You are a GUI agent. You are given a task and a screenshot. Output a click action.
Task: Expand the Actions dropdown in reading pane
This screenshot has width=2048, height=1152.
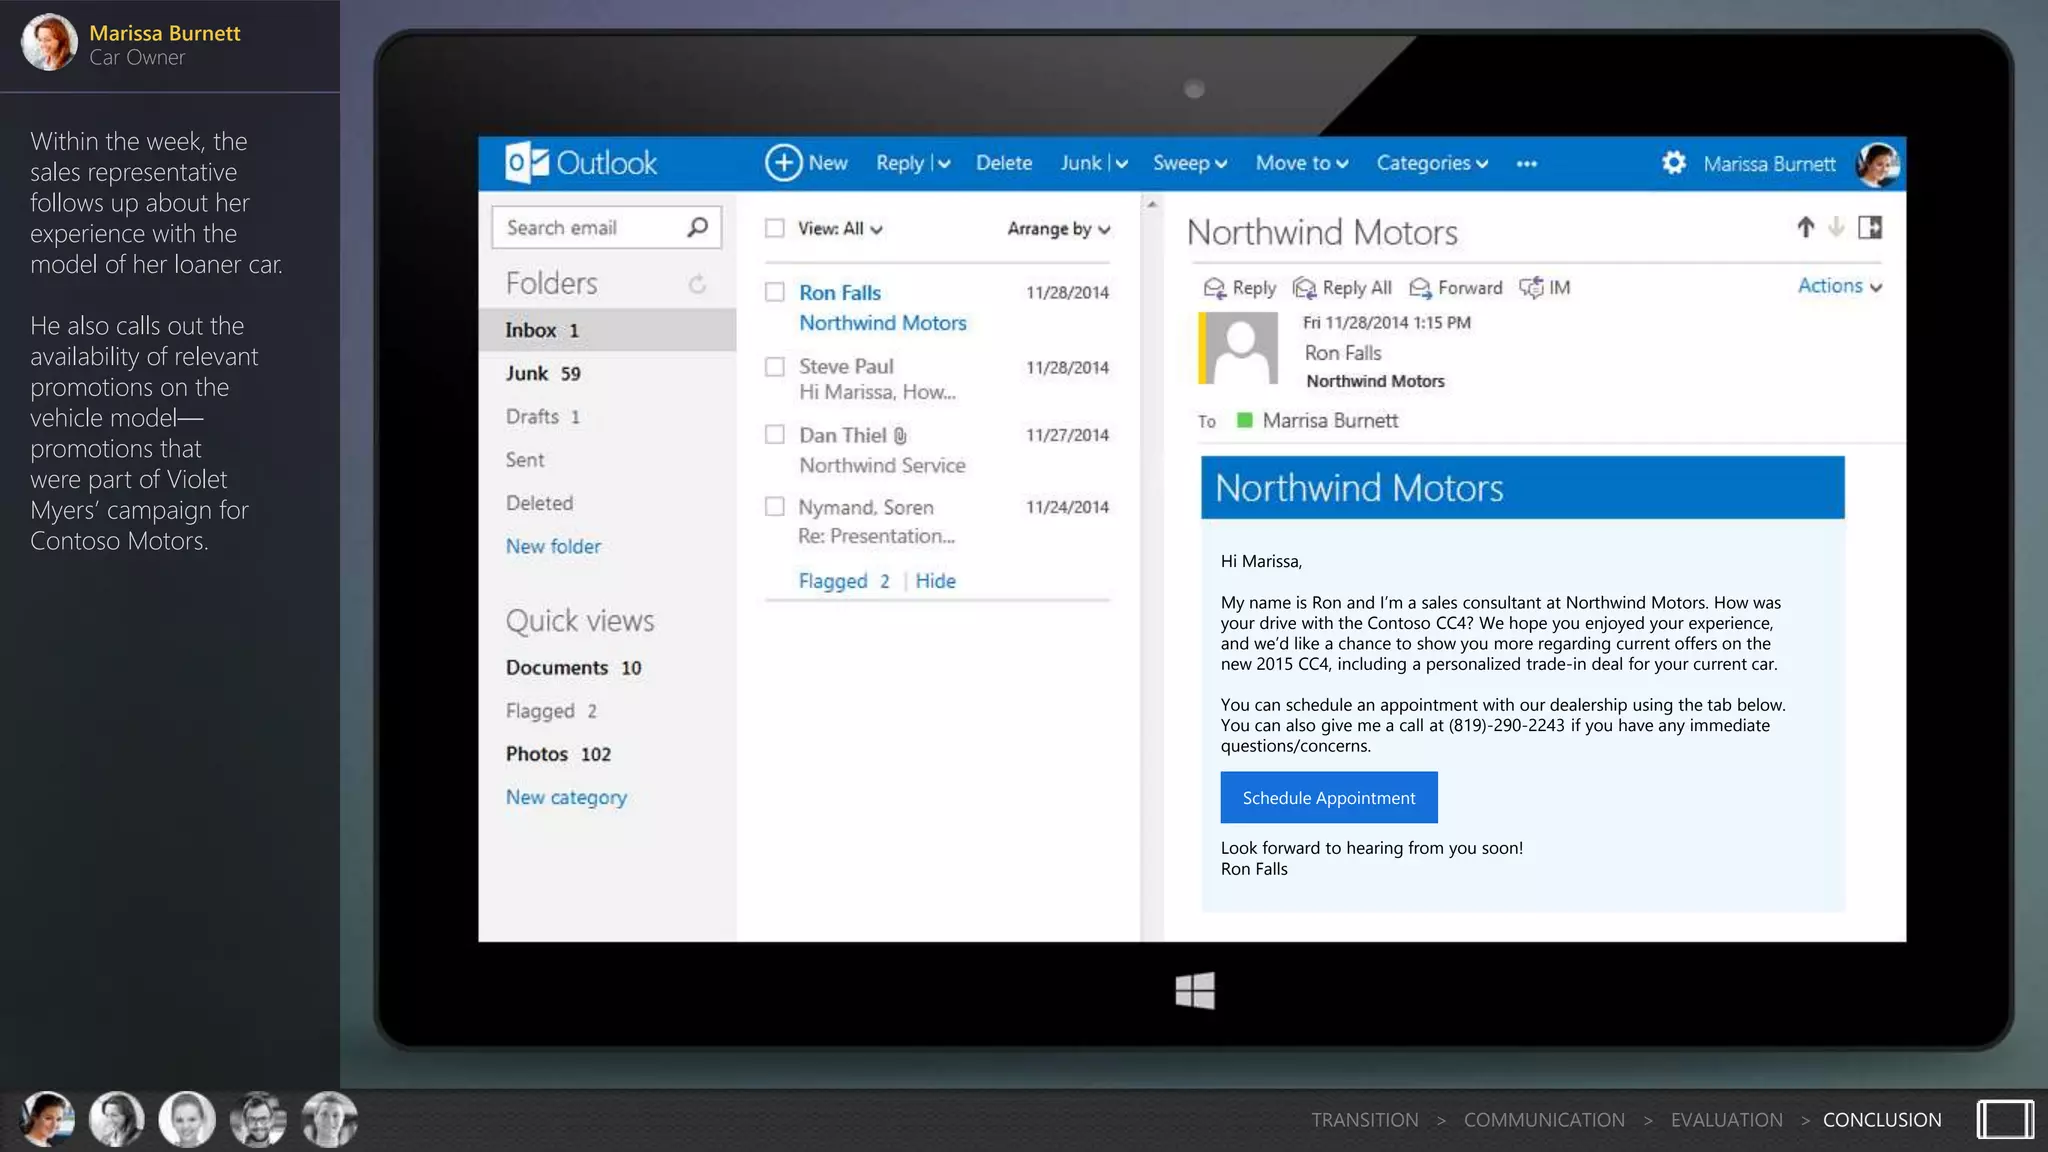tap(1839, 286)
